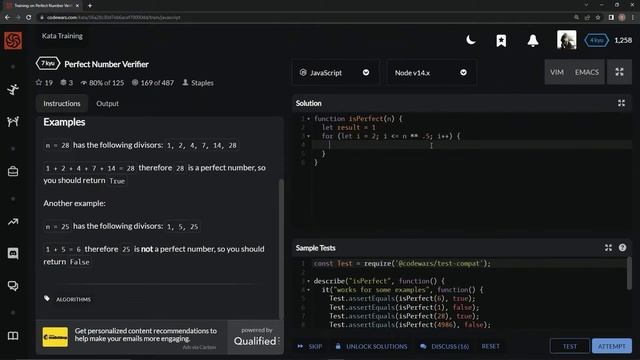The width and height of the screenshot is (640, 360).
Task: Click line 1 of Sample Tests code
Action: [x=469, y=264]
